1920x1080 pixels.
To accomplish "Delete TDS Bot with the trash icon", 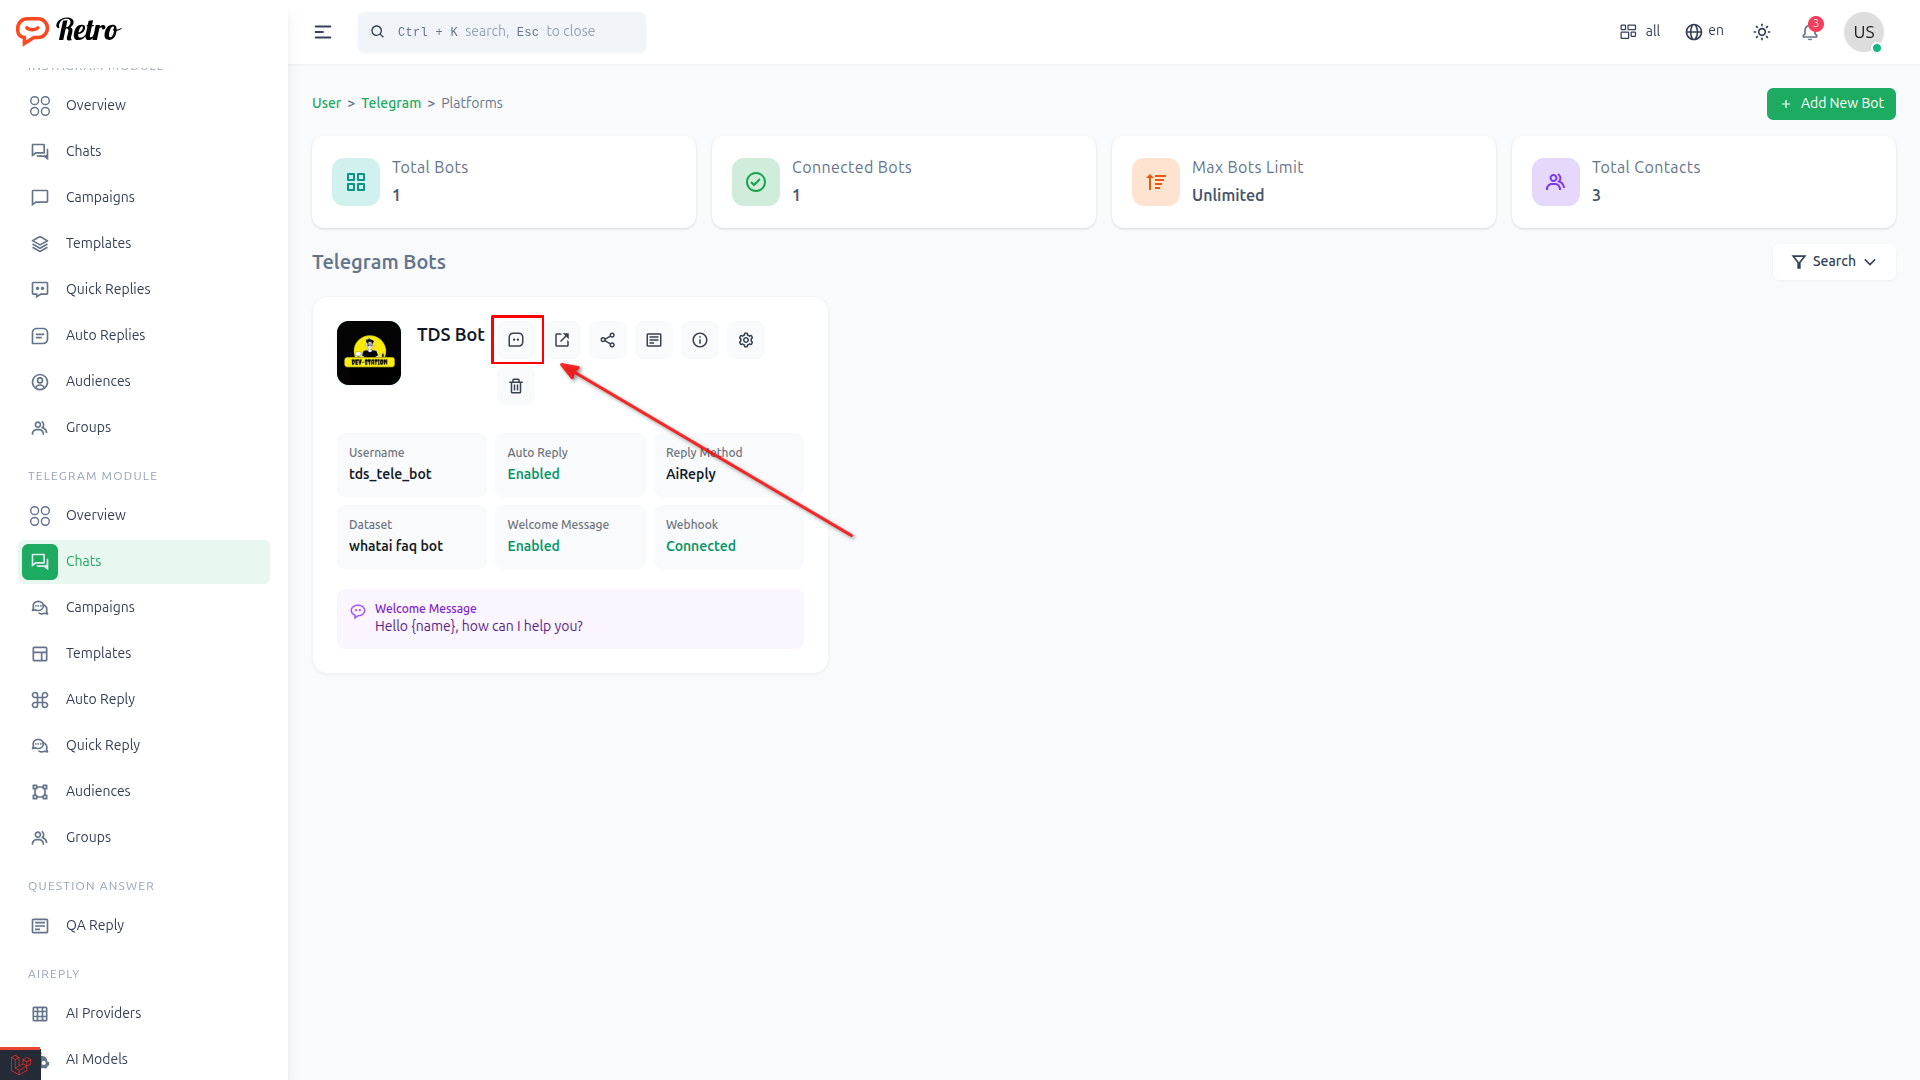I will click(x=516, y=386).
